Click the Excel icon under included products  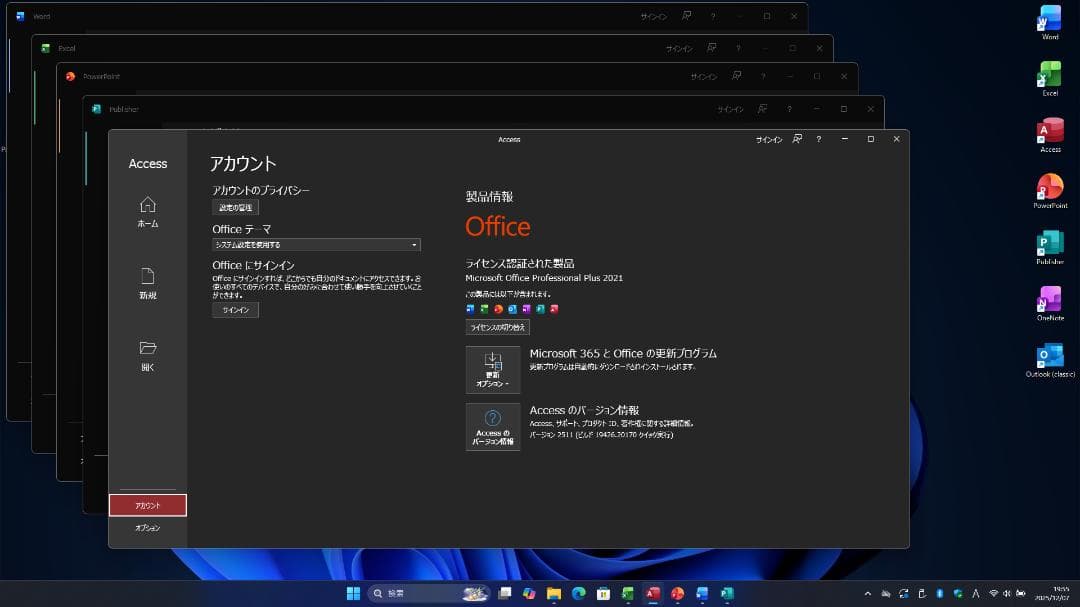[x=482, y=309]
